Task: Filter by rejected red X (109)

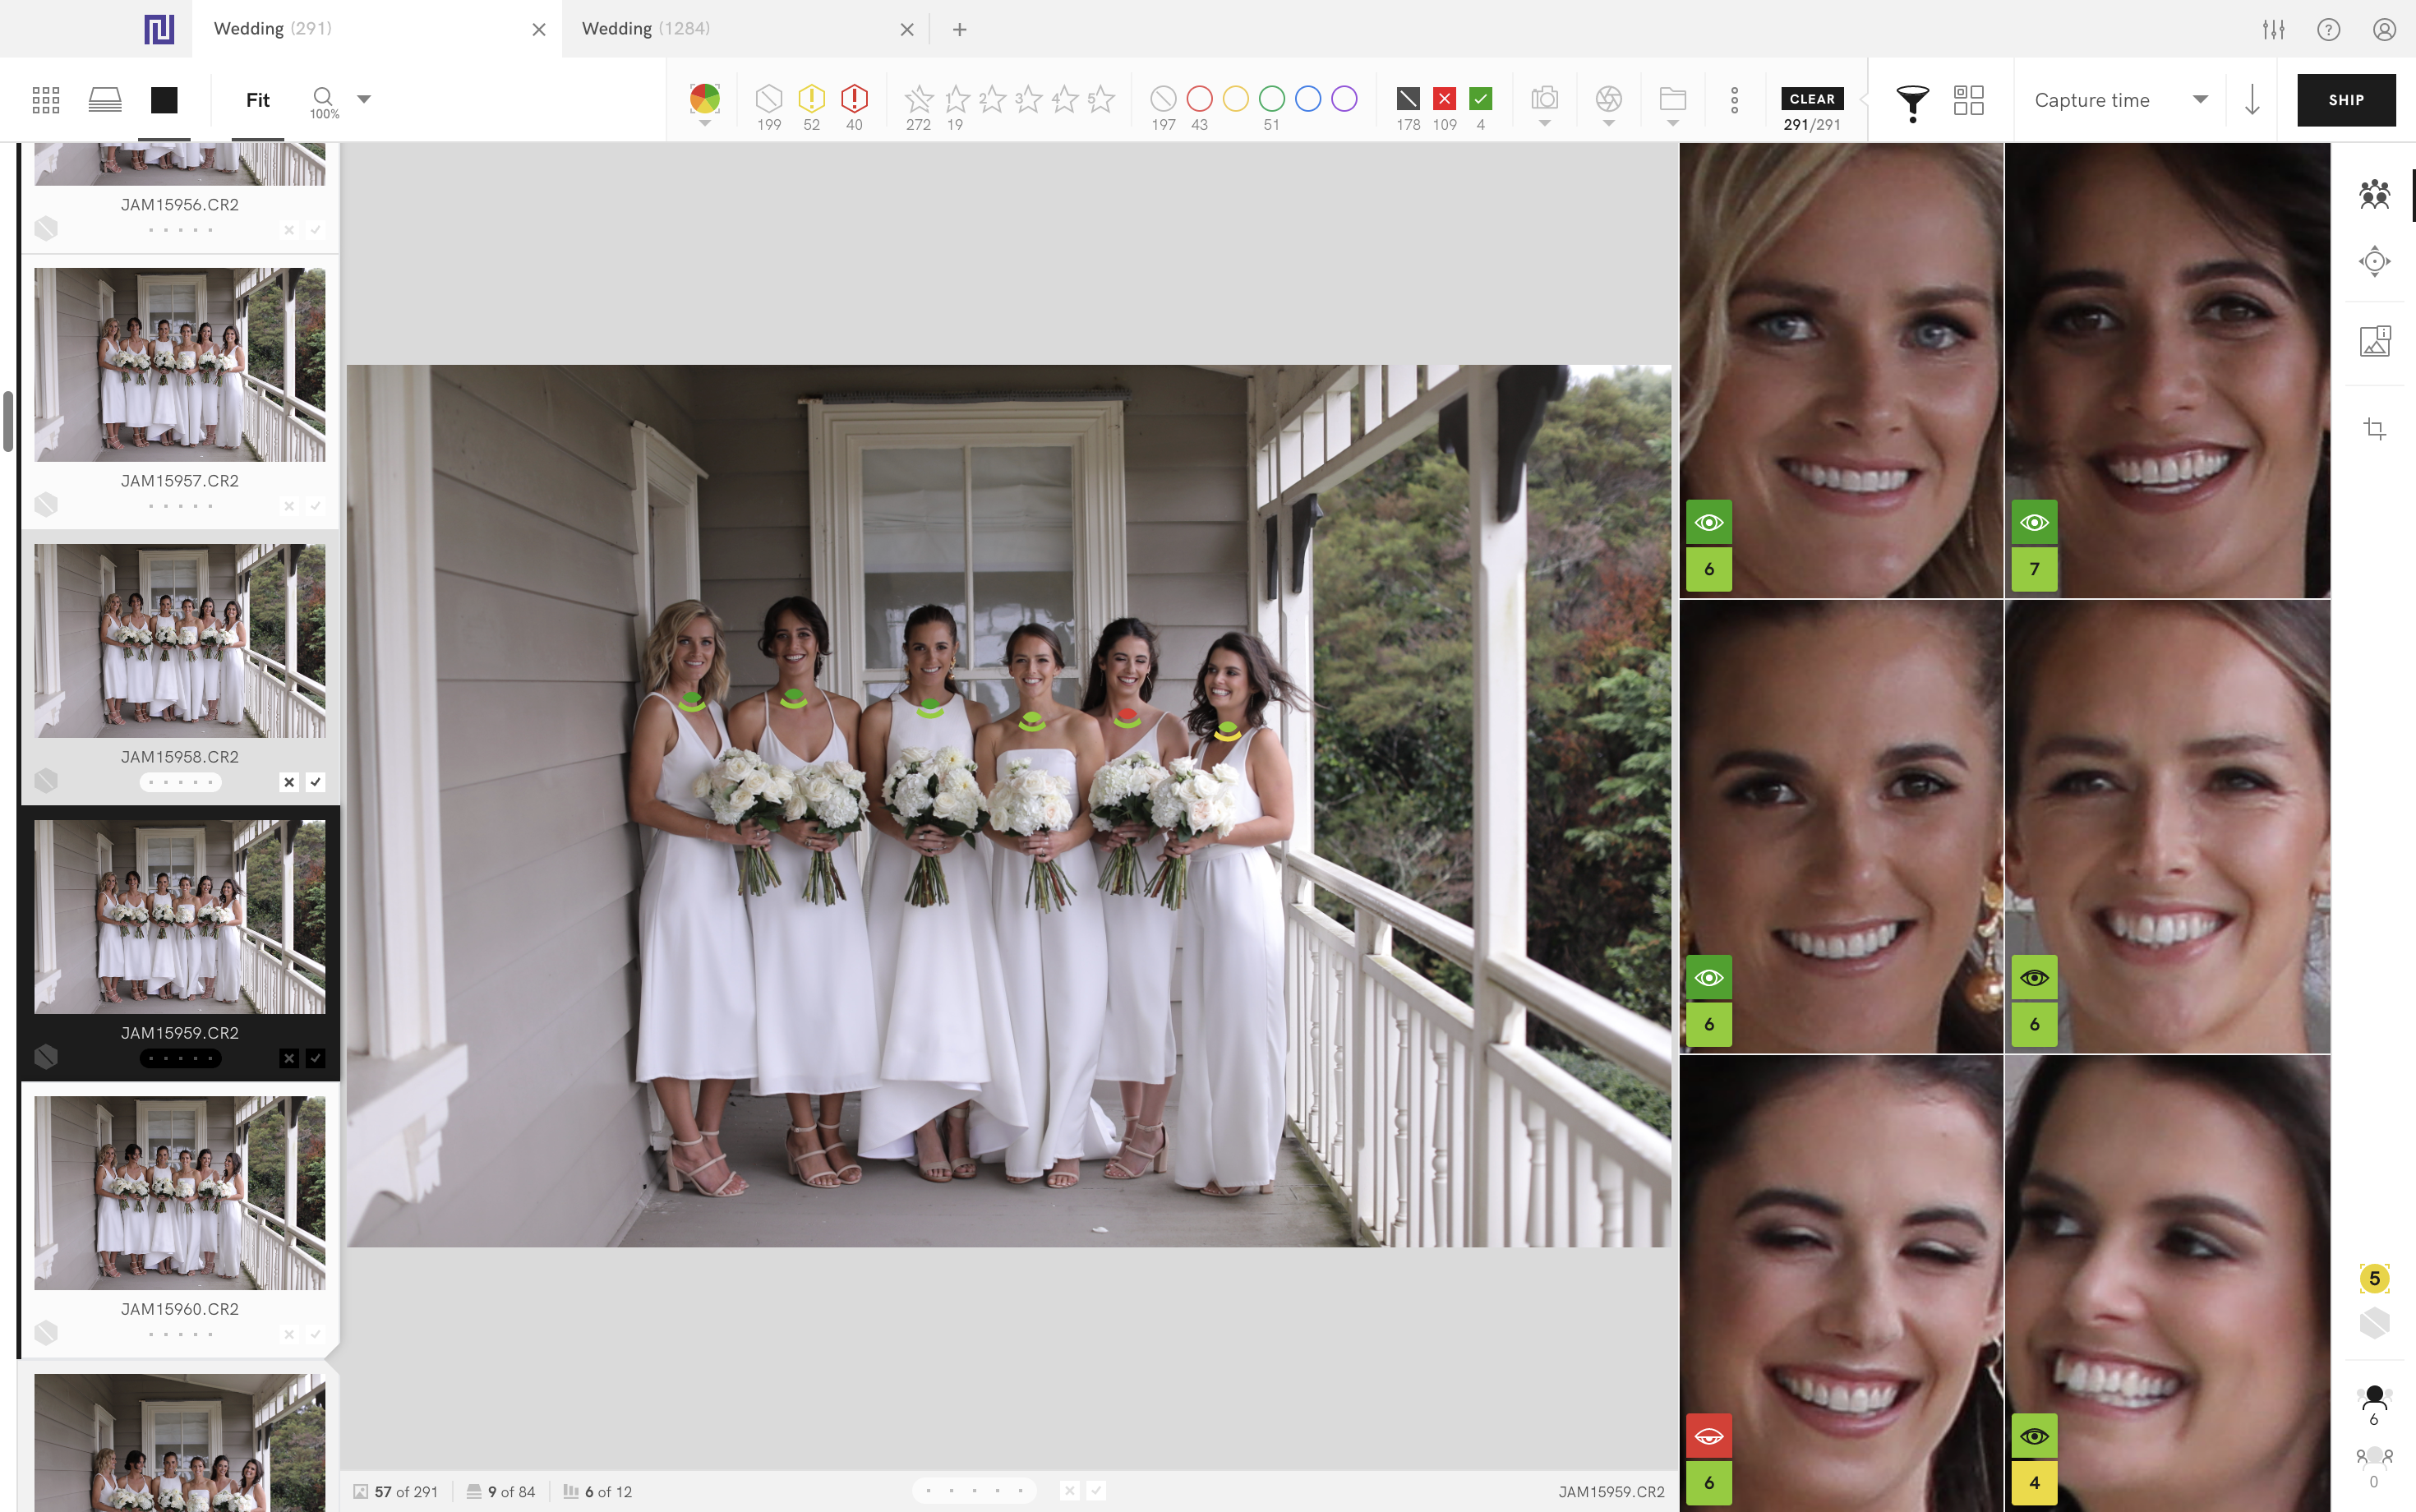Action: pyautogui.click(x=1444, y=98)
